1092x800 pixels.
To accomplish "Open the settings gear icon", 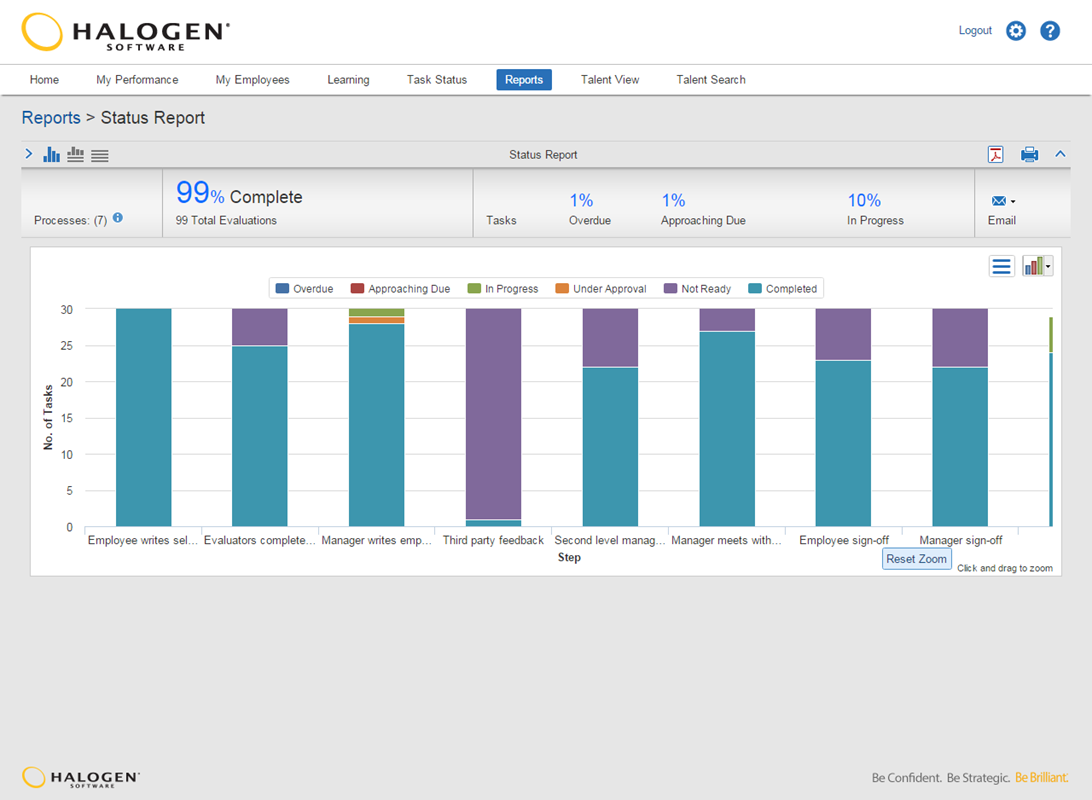I will click(1015, 31).
